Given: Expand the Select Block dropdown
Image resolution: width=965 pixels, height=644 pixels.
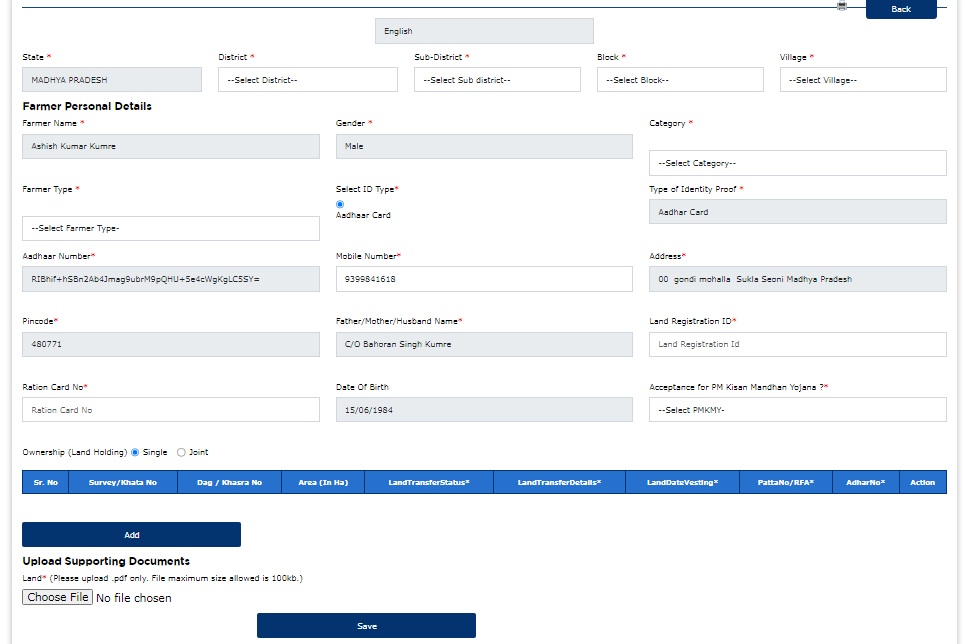Looking at the screenshot, I should tap(680, 80).
